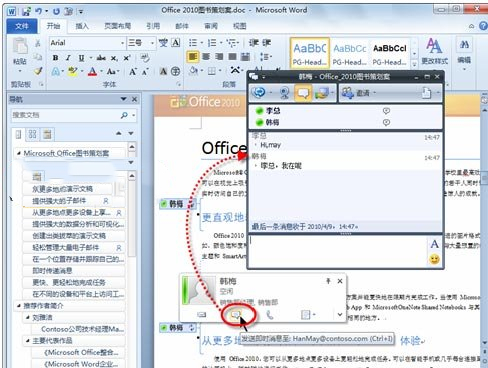Toggle Italic formatting in the ribbon
Viewport: 488px width, 368px height.
[x=68, y=58]
